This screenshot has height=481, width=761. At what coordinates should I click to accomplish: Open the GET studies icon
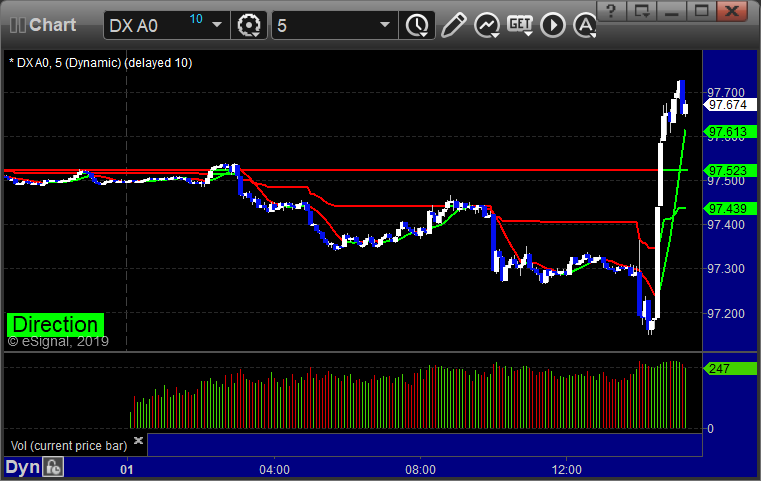pyautogui.click(x=520, y=25)
